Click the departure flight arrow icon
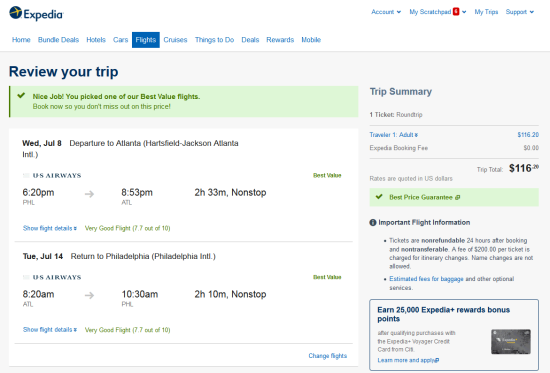 coord(89,194)
